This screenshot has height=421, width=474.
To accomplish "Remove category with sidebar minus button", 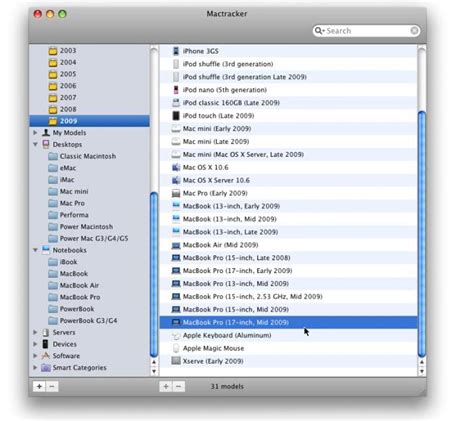I will pyautogui.click(x=52, y=387).
